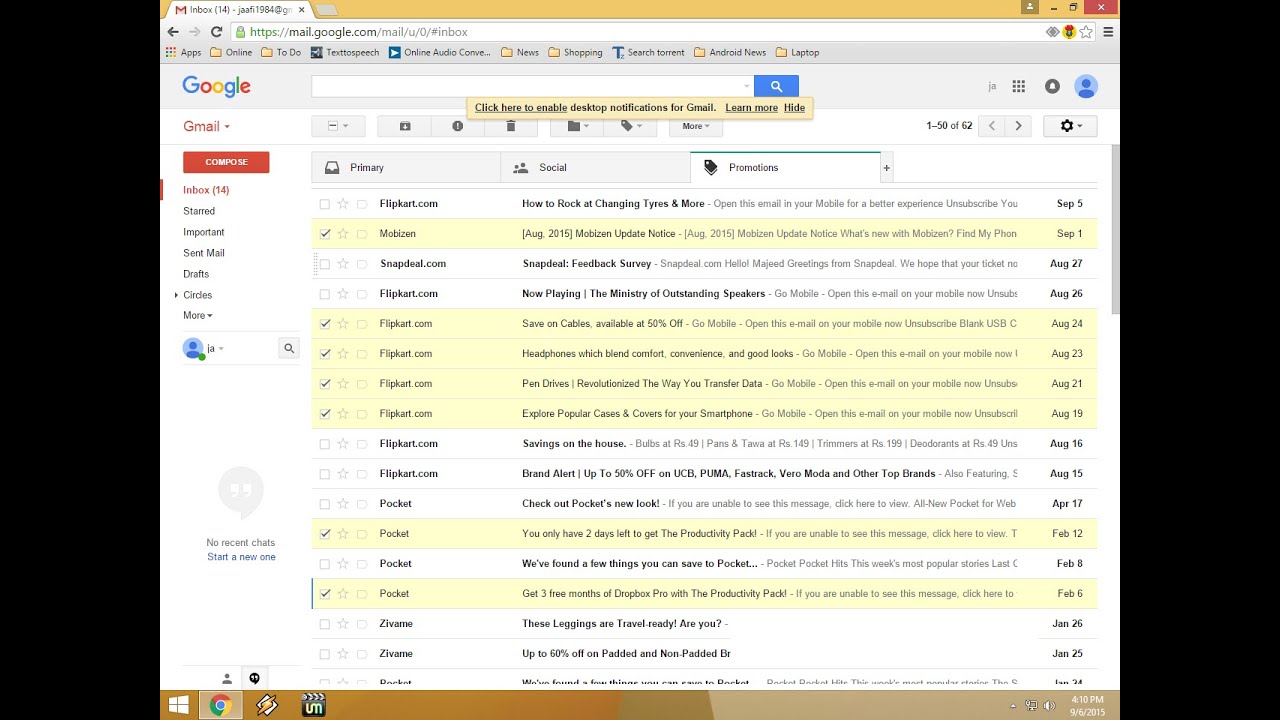Uncheck the Pen Drives email checkbox
This screenshot has height=720, width=1280.
point(324,384)
